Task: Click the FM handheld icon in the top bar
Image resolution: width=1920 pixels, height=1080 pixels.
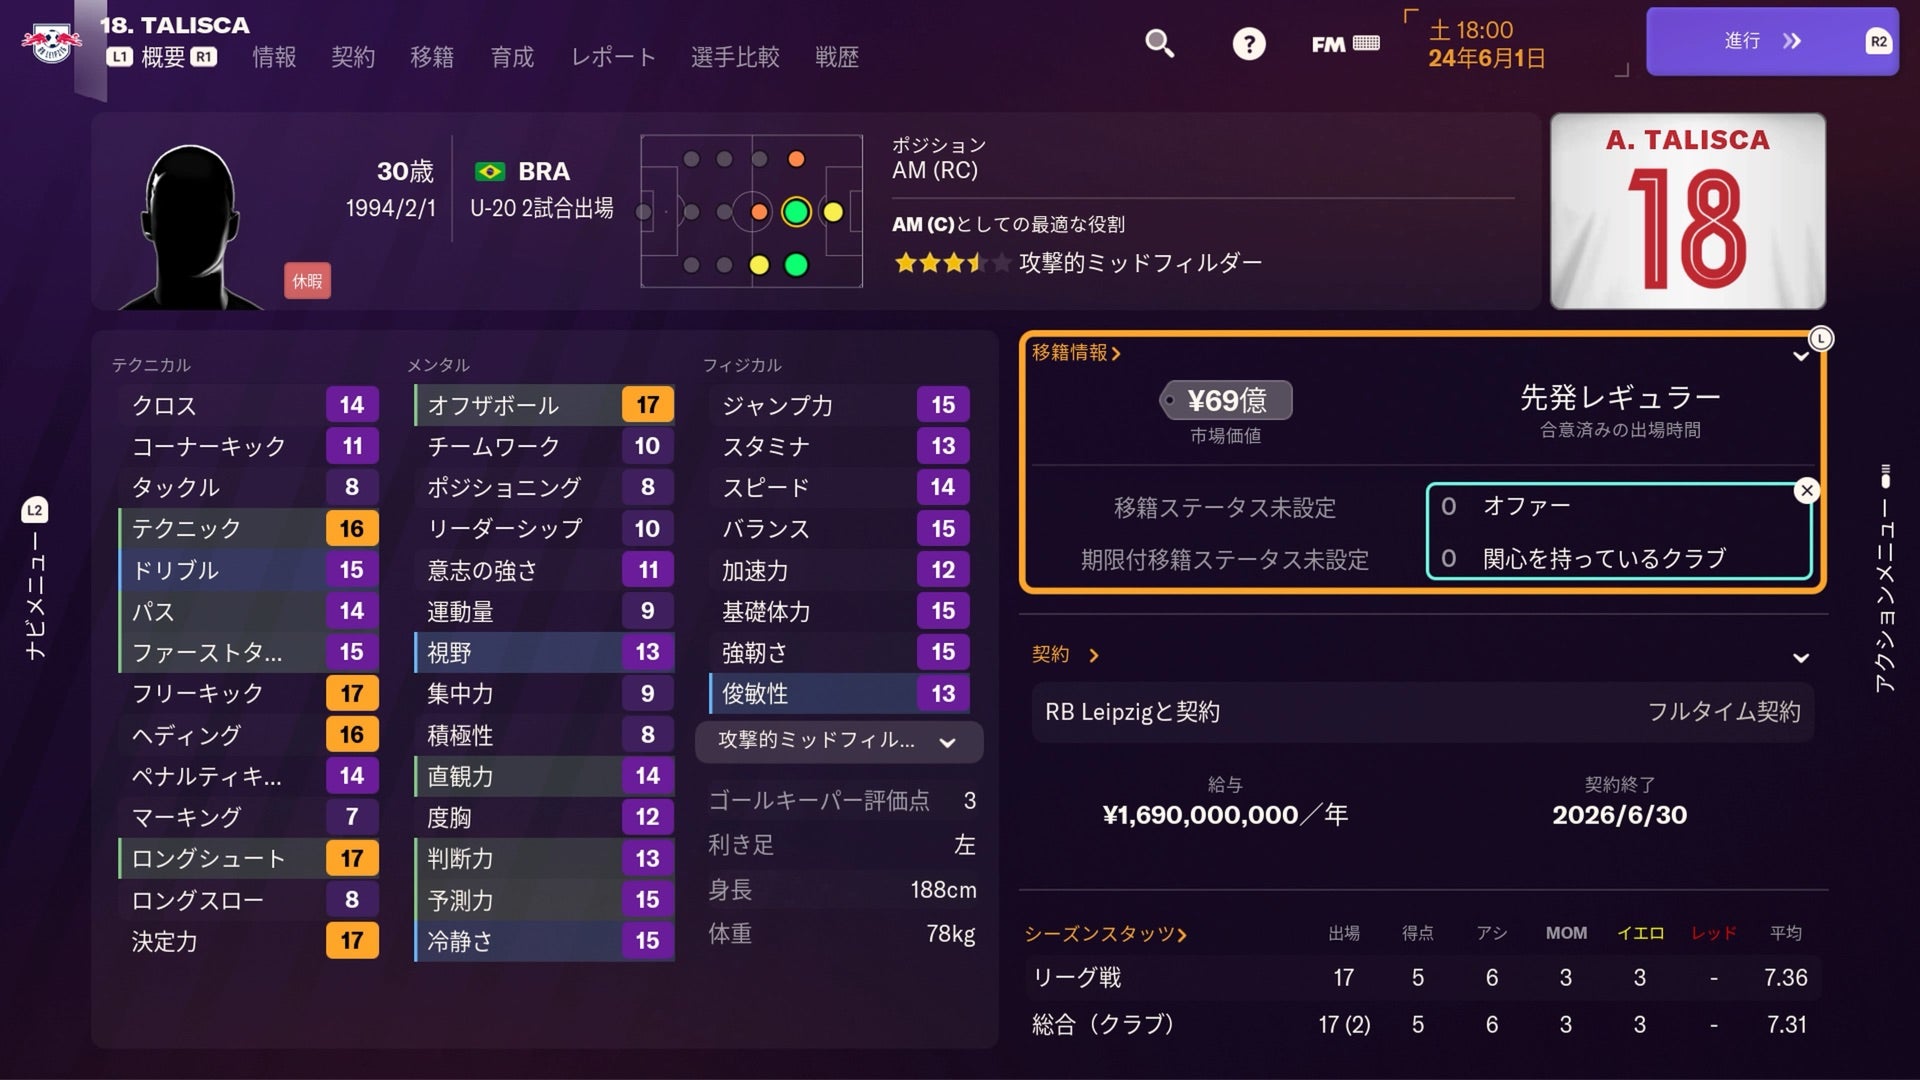Action: pyautogui.click(x=1344, y=43)
